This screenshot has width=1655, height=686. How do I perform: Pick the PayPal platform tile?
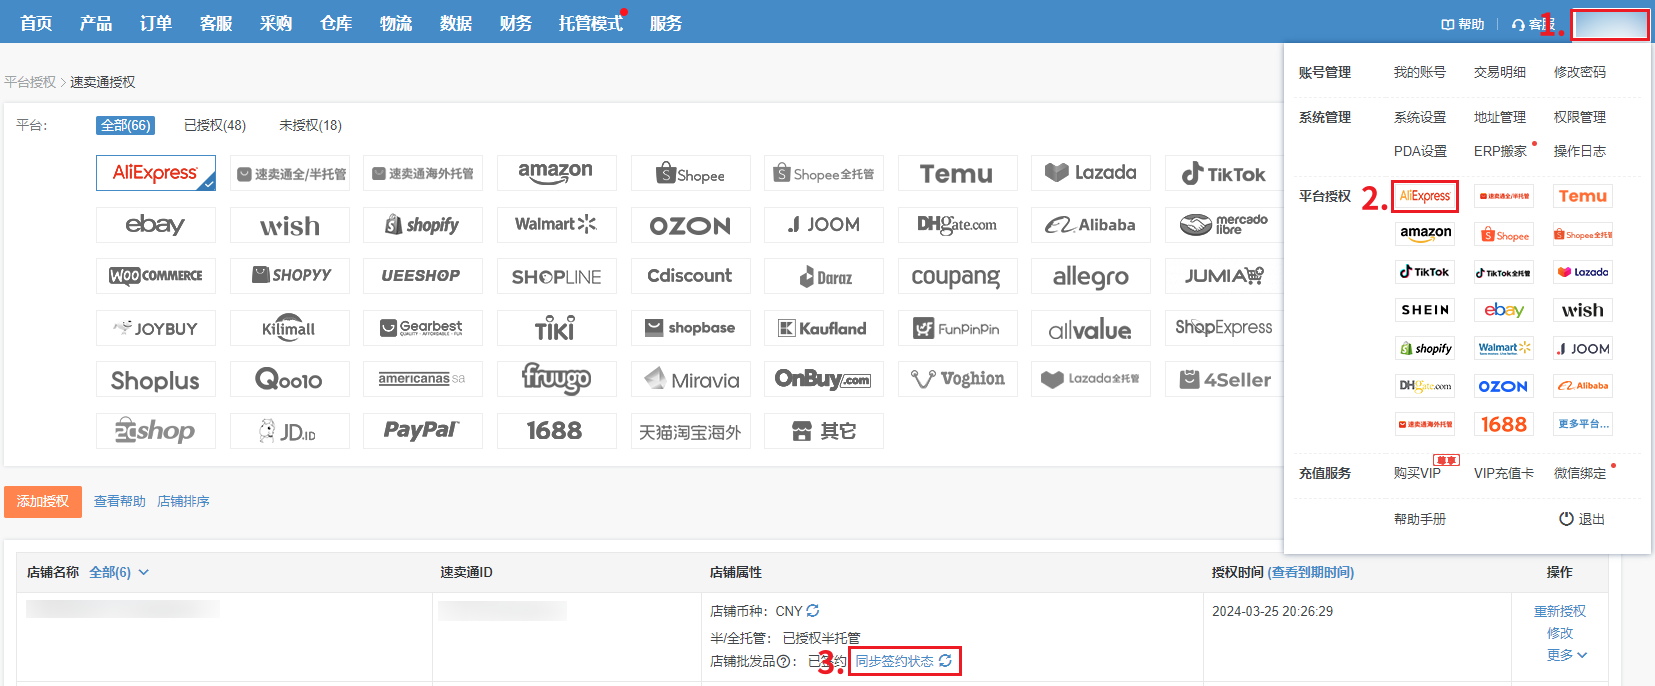tap(423, 431)
